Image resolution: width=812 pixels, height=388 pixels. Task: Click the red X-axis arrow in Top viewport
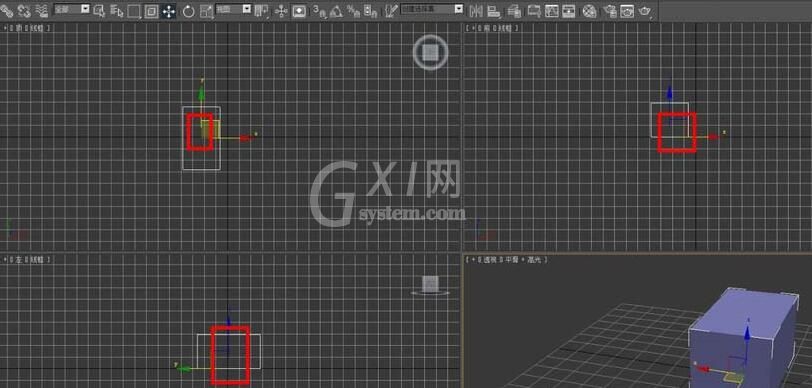246,138
